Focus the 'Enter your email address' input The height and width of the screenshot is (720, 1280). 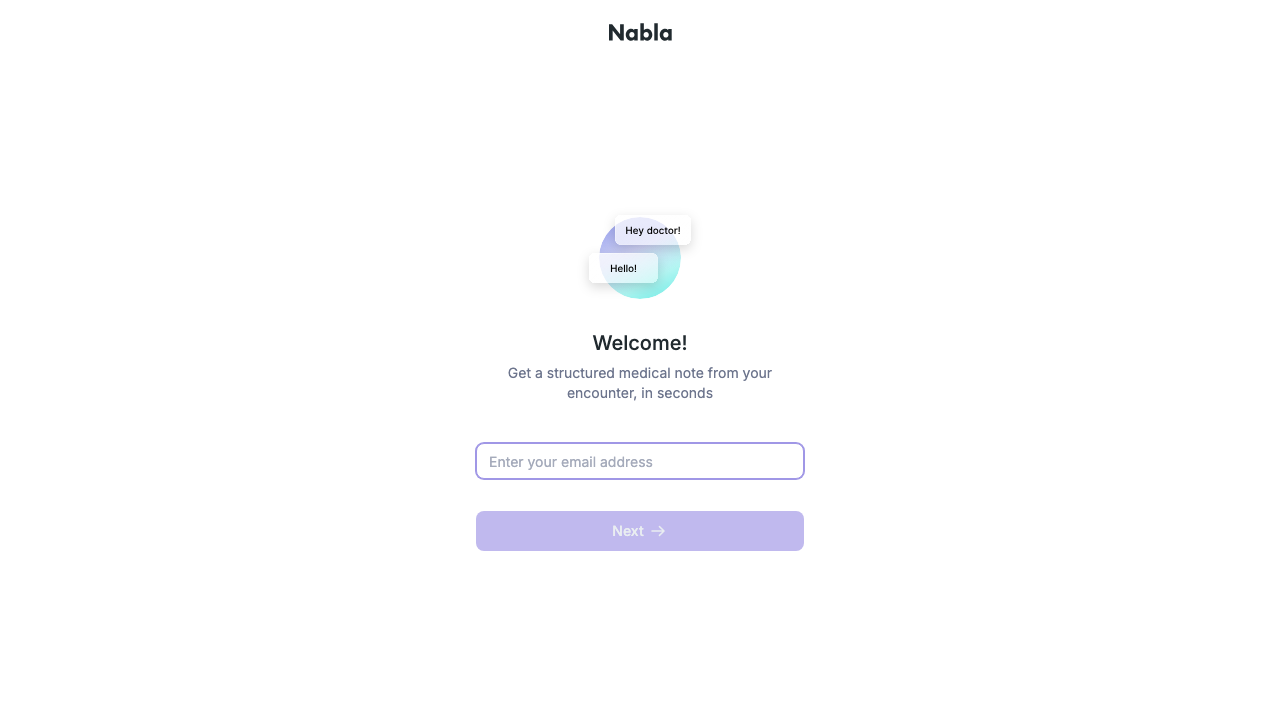point(640,461)
